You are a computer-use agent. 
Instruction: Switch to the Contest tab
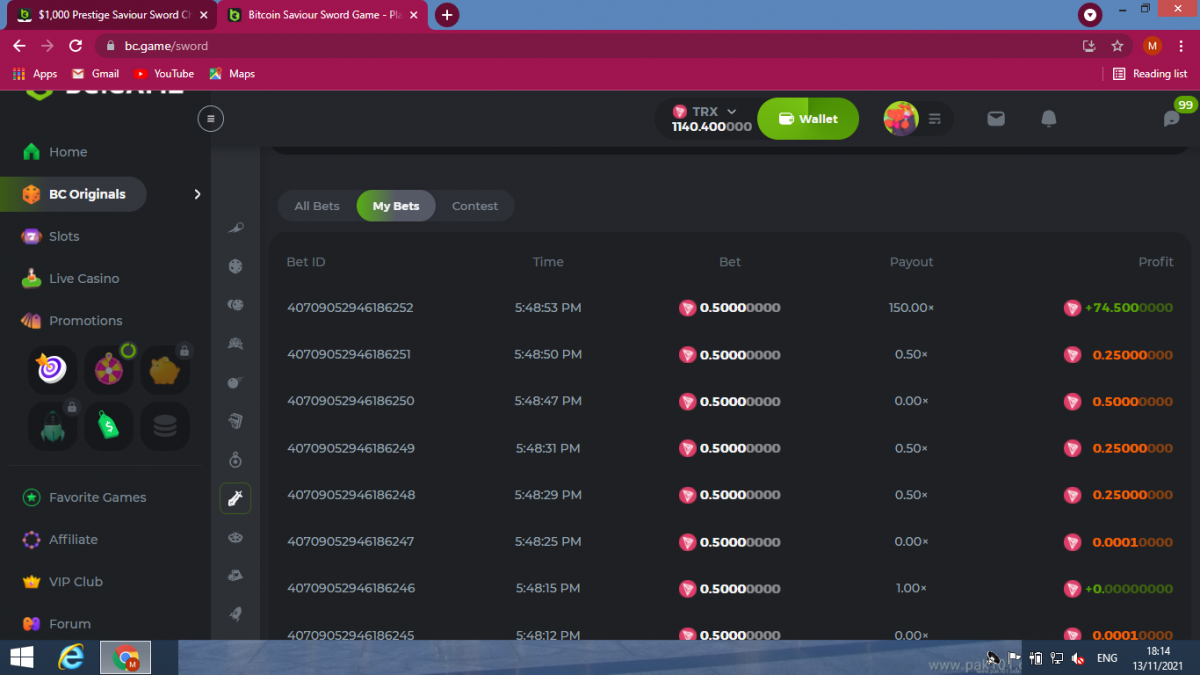tap(474, 206)
